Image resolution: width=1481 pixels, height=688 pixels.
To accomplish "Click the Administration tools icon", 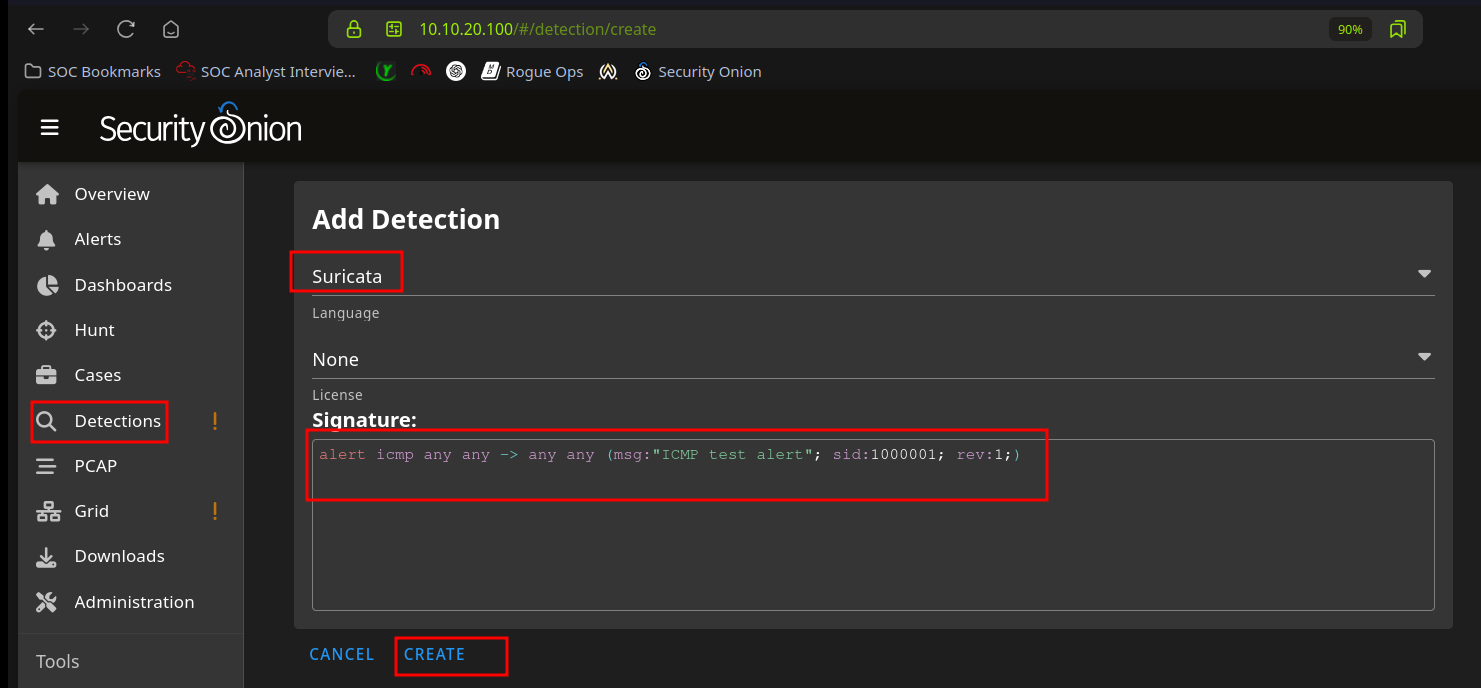I will [x=47, y=602].
